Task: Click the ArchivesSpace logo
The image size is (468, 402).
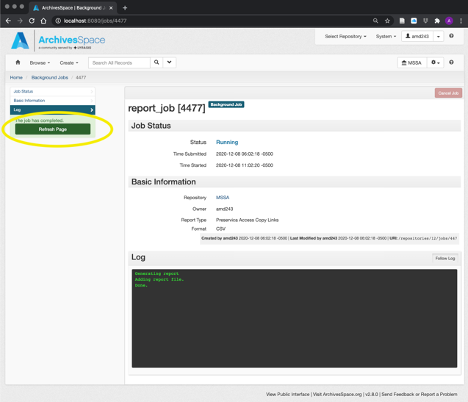Action: (58, 41)
